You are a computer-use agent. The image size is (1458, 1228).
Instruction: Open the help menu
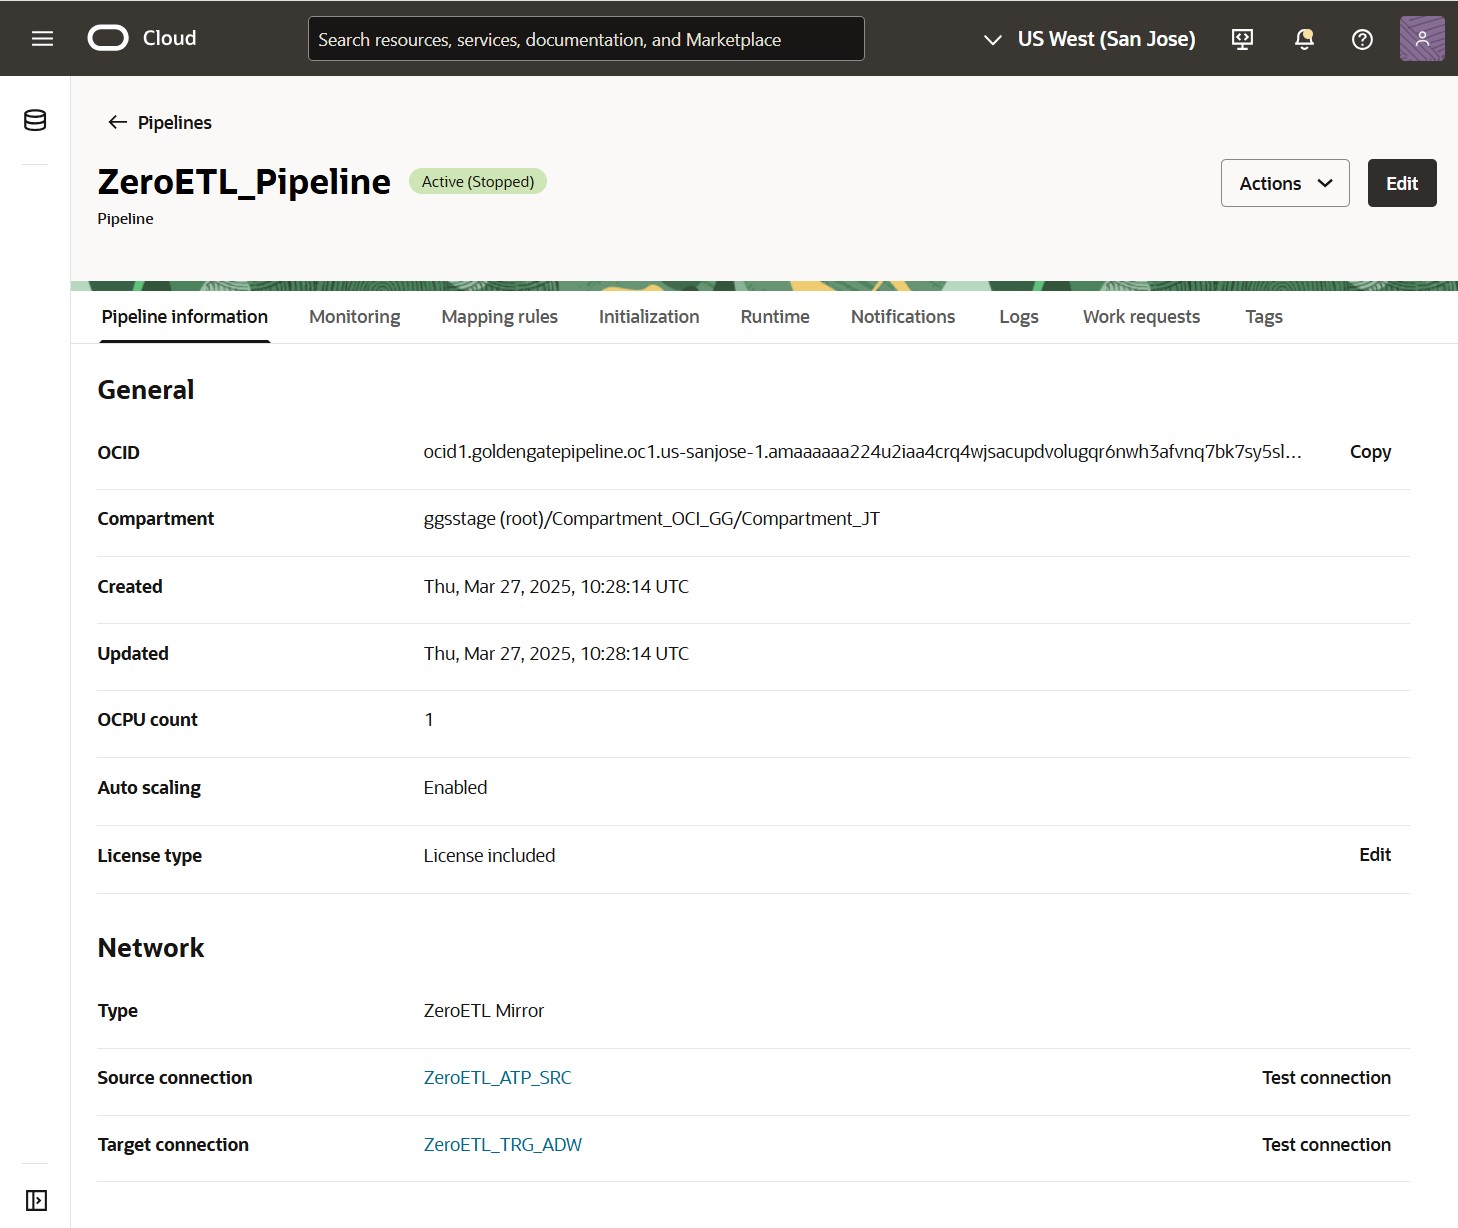click(x=1362, y=38)
